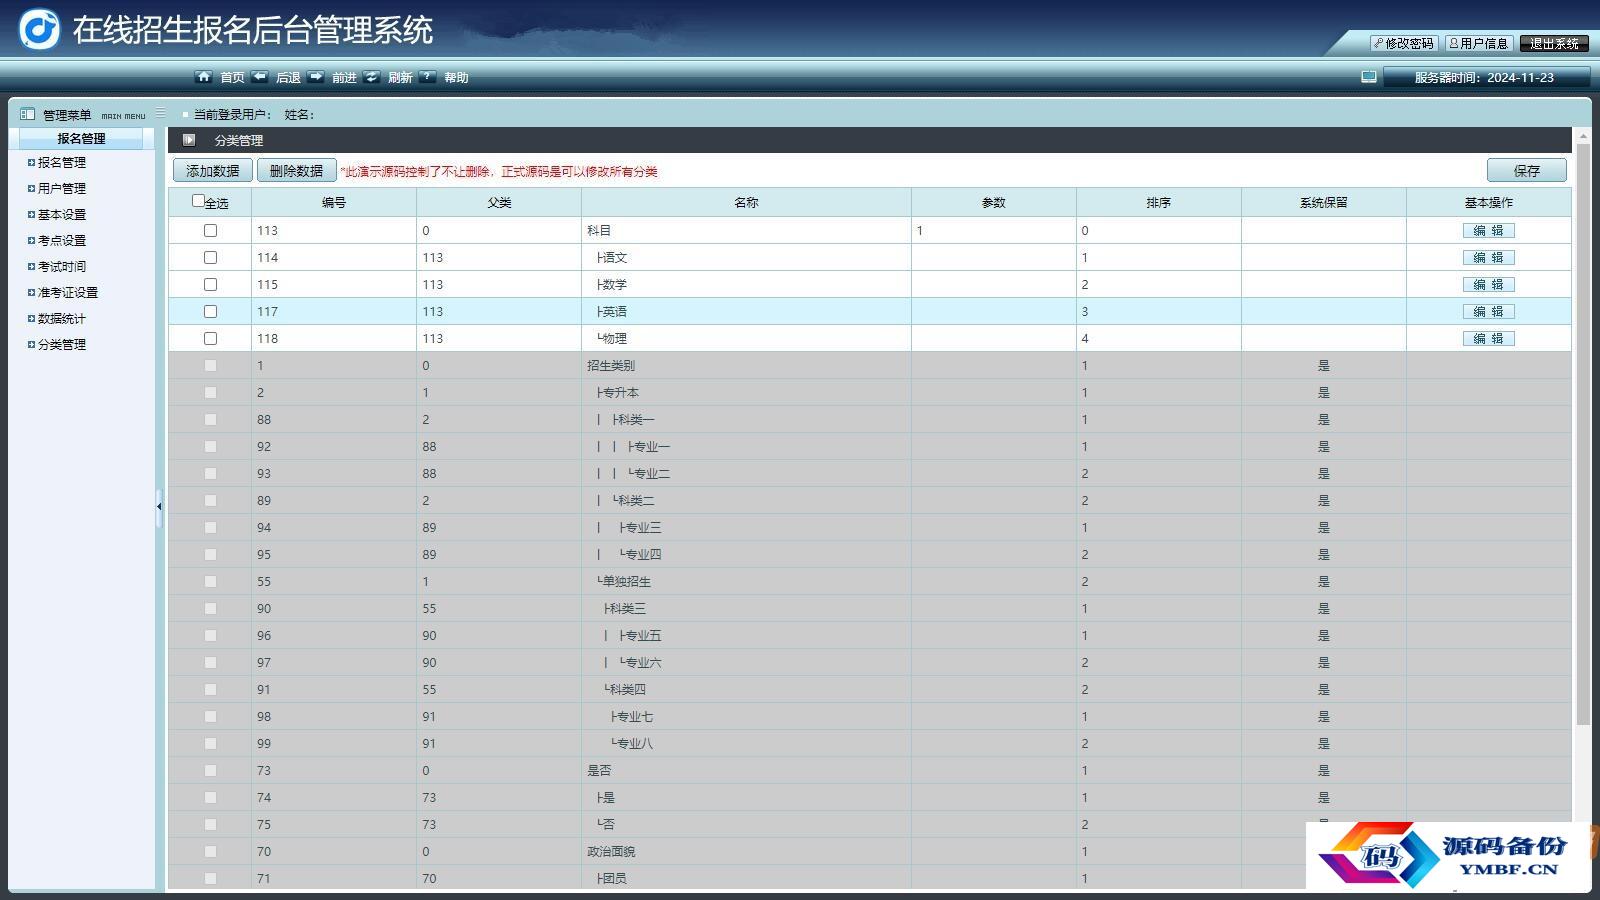
Task: Click the monitor icon near server time
Action: [1369, 76]
